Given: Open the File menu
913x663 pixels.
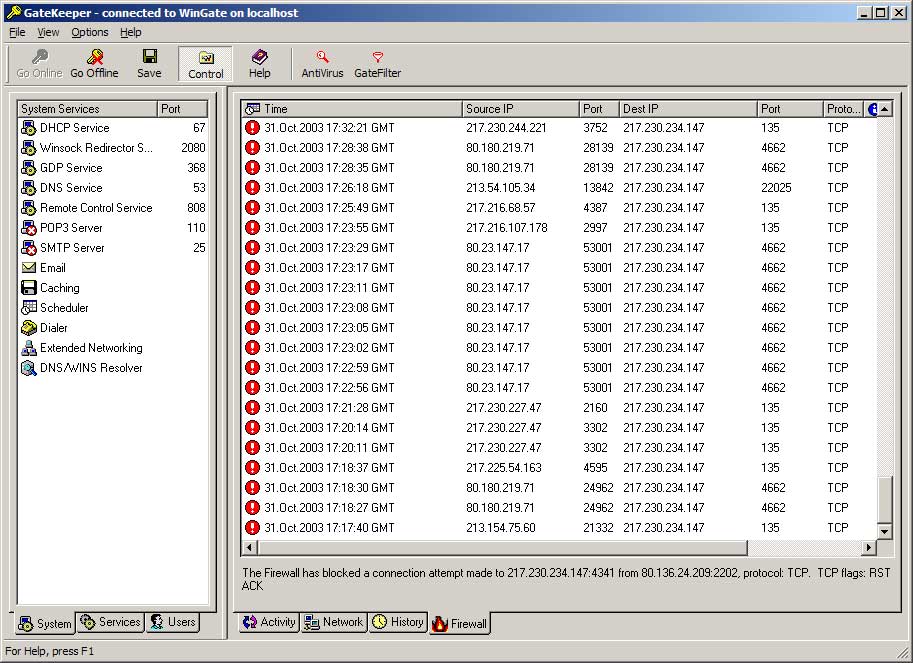Looking at the screenshot, I should 17,32.
